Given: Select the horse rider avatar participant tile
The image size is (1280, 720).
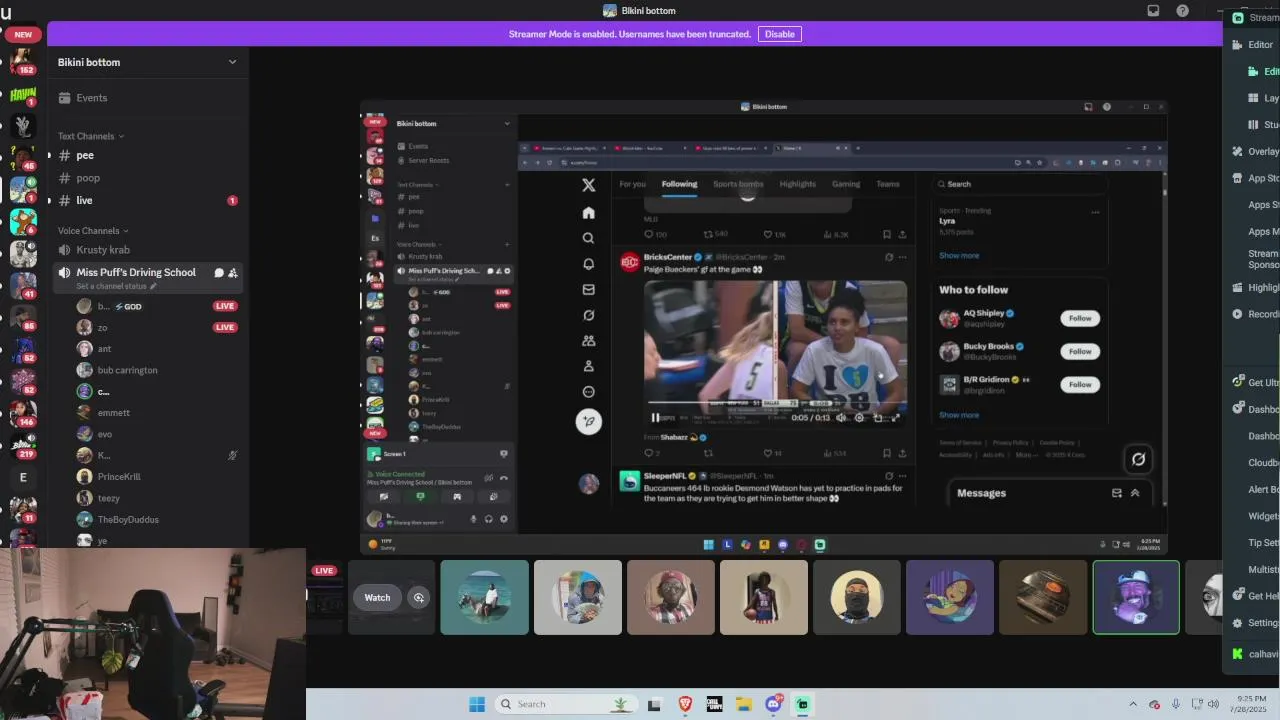Looking at the screenshot, I should pyautogui.click(x=485, y=597).
